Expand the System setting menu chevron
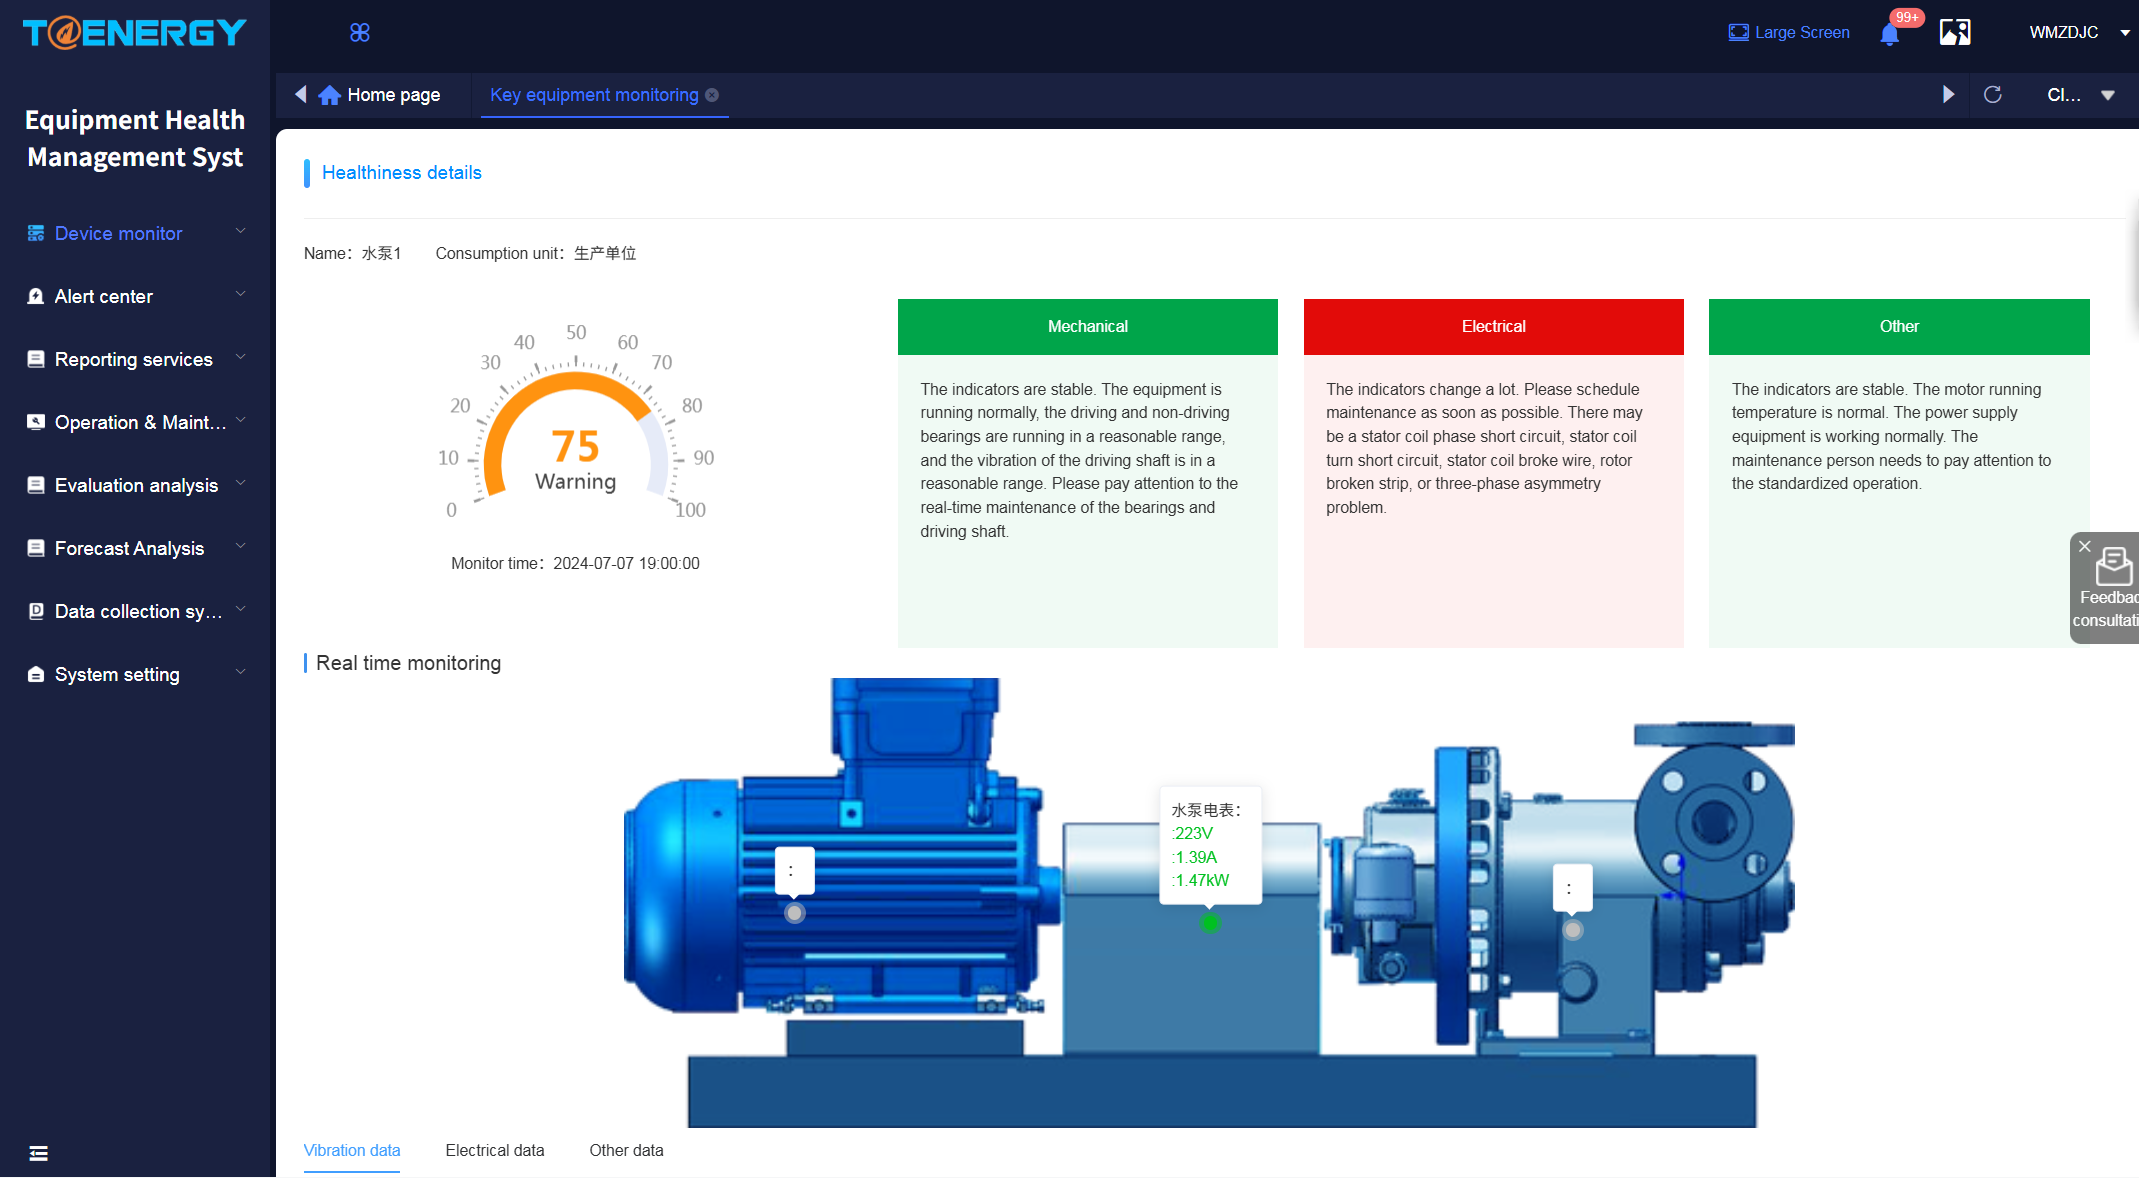 241,672
